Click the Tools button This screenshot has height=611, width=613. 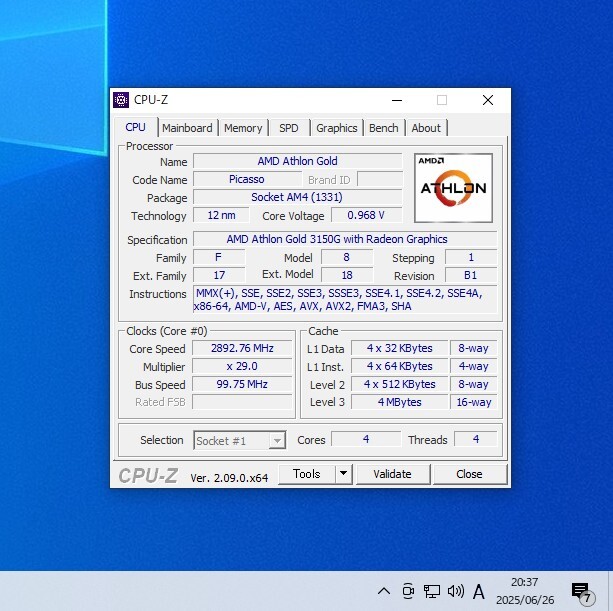307,474
